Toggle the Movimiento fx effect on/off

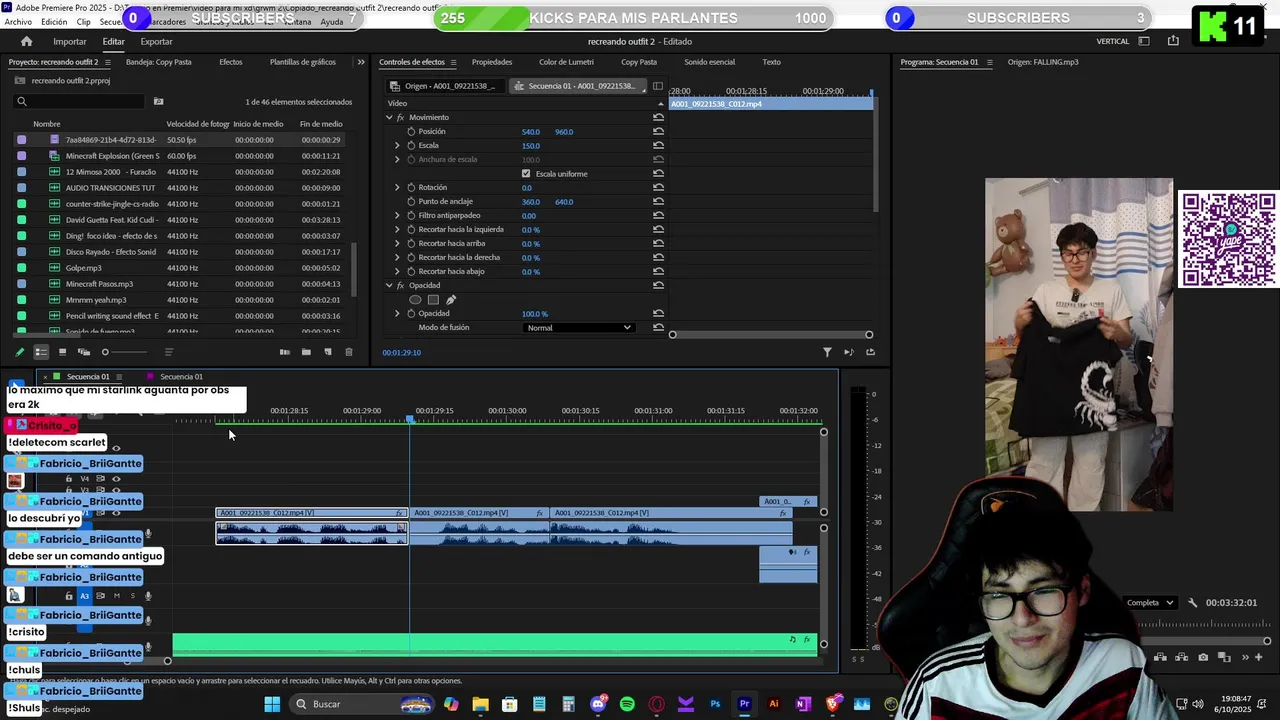[400, 117]
